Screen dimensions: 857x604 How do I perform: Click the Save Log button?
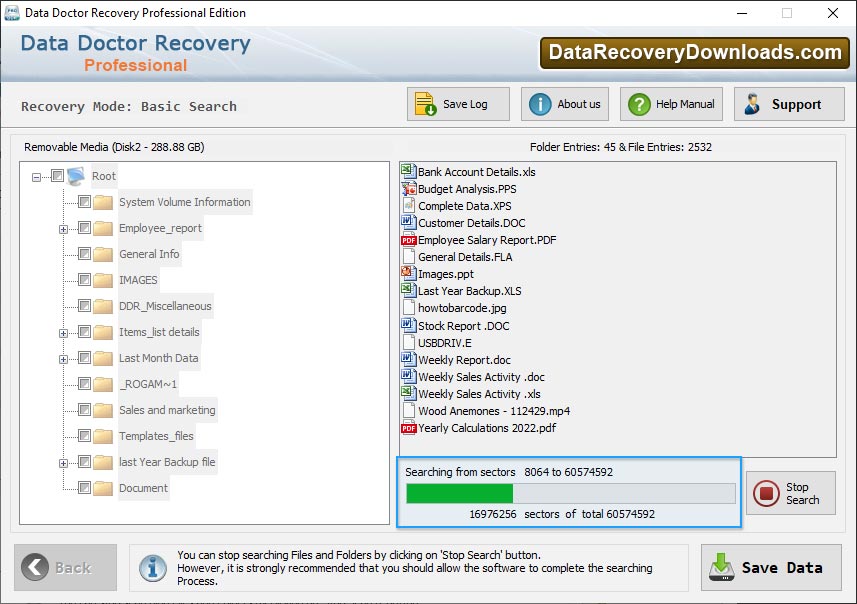pyautogui.click(x=458, y=104)
